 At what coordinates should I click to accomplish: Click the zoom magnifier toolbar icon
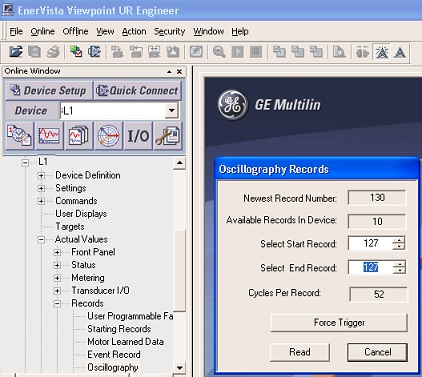[219, 52]
